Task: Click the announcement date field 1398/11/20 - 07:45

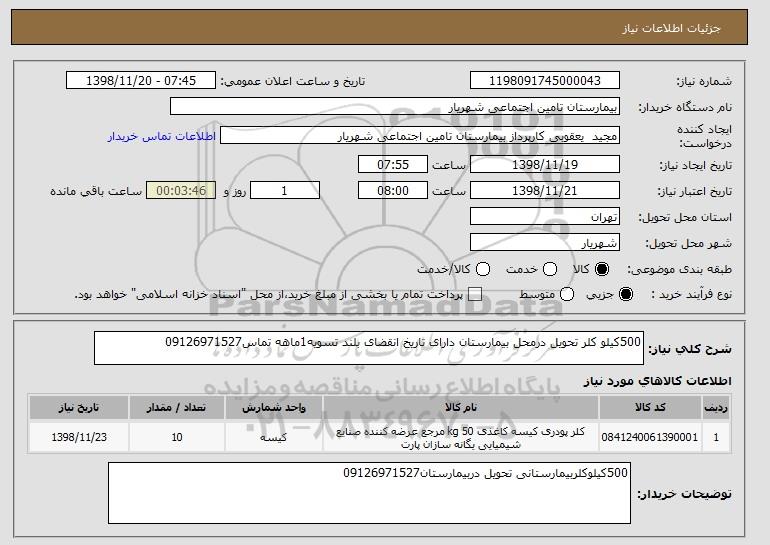Action: coord(141,81)
